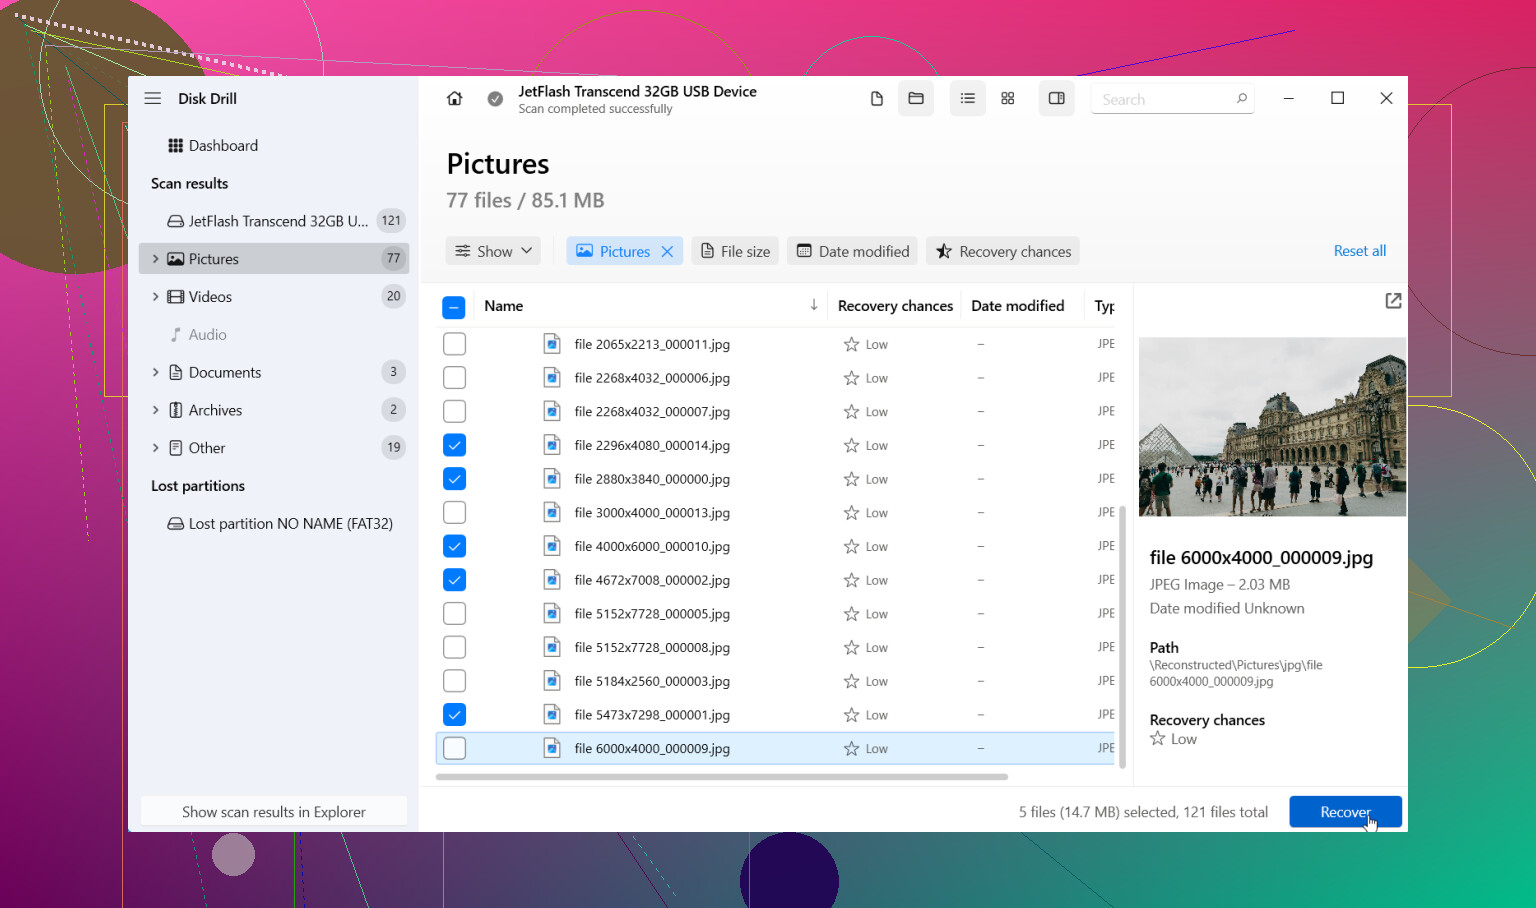Open the hamburger menu beside Disk Drill
Screen dimensions: 1536x908
coord(153,98)
